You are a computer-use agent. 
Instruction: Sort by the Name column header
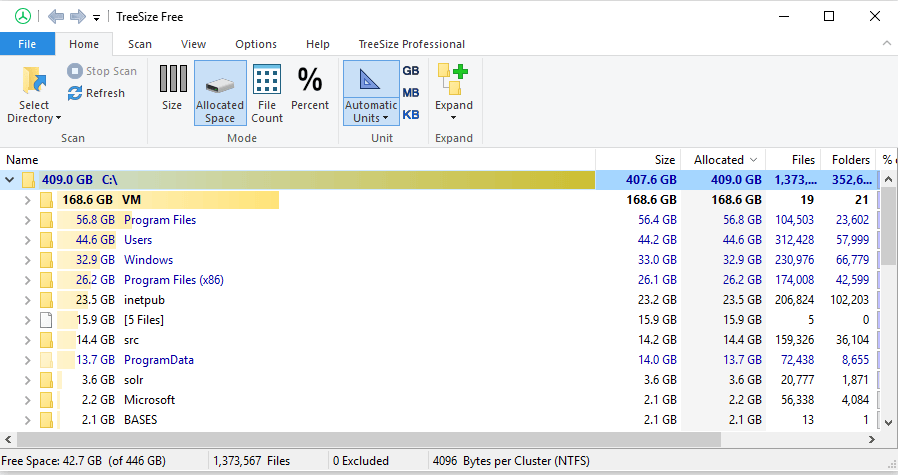coord(298,160)
